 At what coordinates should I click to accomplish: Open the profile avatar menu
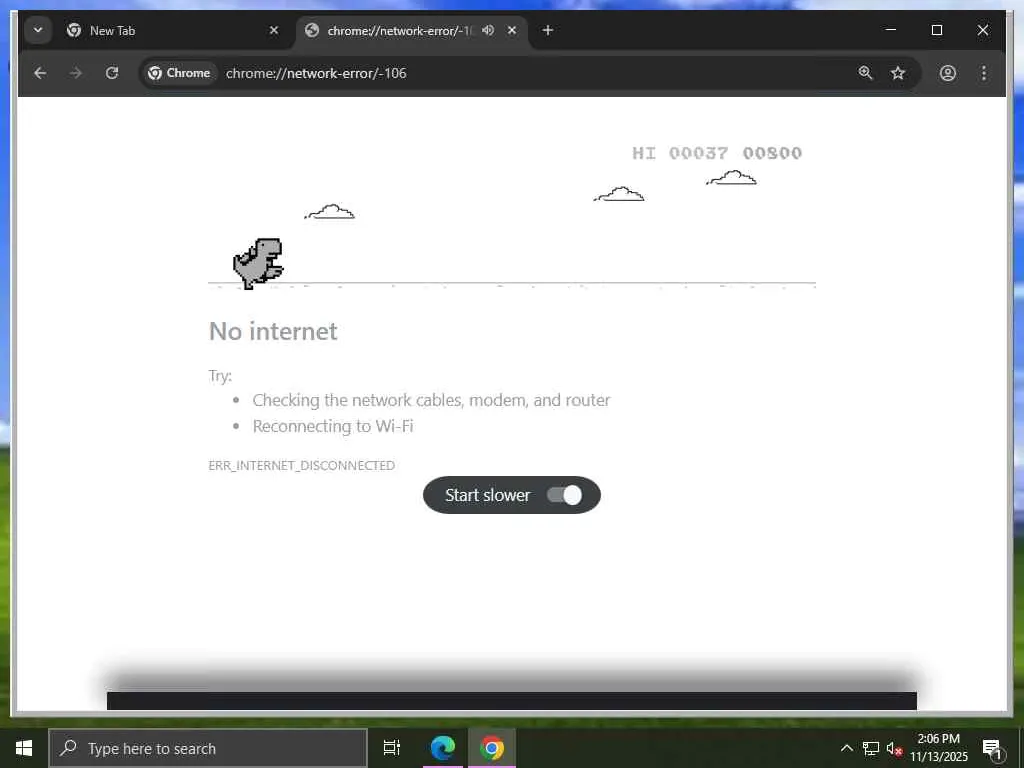[x=948, y=73]
